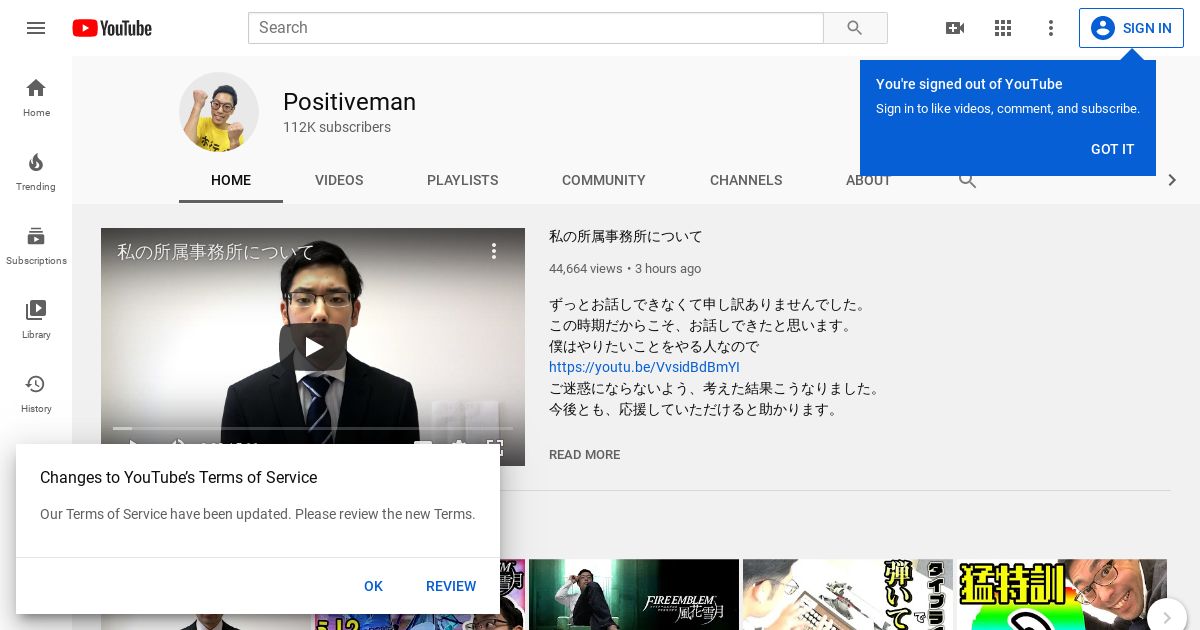This screenshot has height=630, width=1200.
Task: Click the Positiveman channel avatar
Action: (219, 112)
